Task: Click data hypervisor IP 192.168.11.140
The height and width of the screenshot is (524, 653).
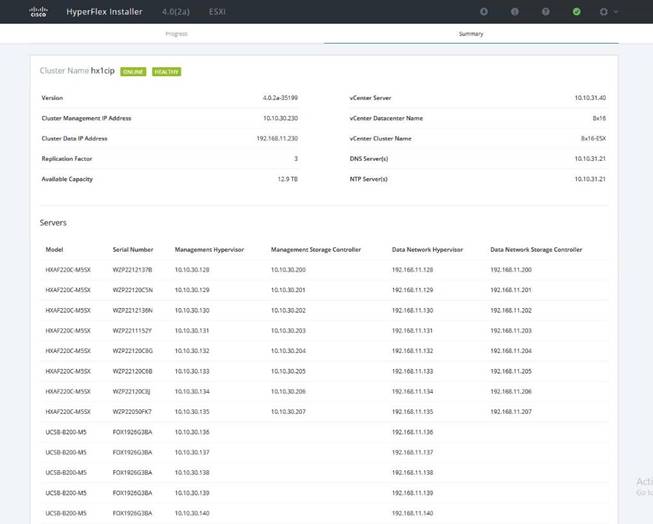Action: [x=412, y=513]
